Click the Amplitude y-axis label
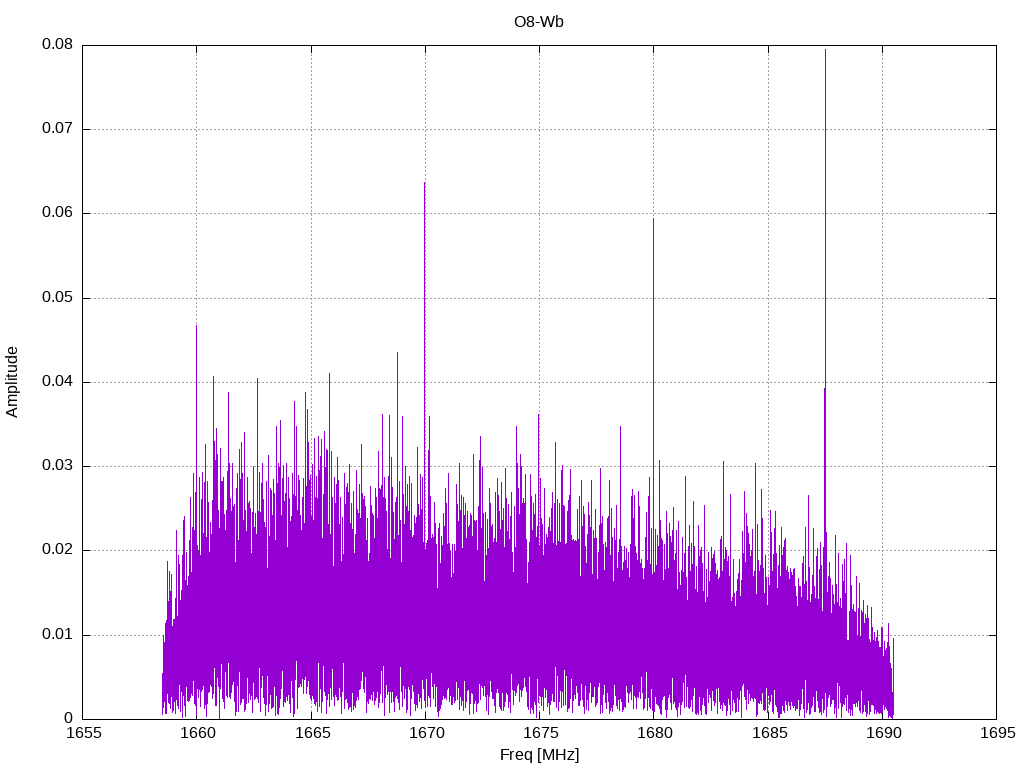 (13, 381)
